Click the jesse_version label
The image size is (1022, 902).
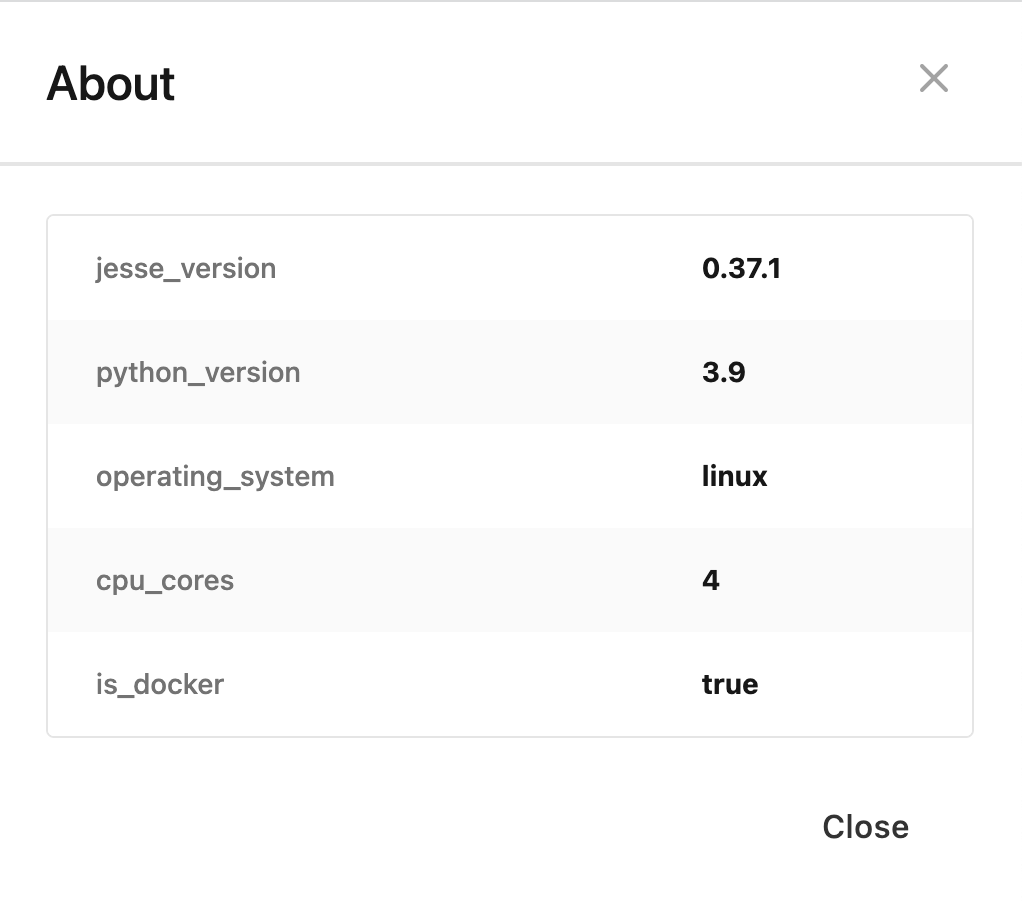(x=185, y=268)
